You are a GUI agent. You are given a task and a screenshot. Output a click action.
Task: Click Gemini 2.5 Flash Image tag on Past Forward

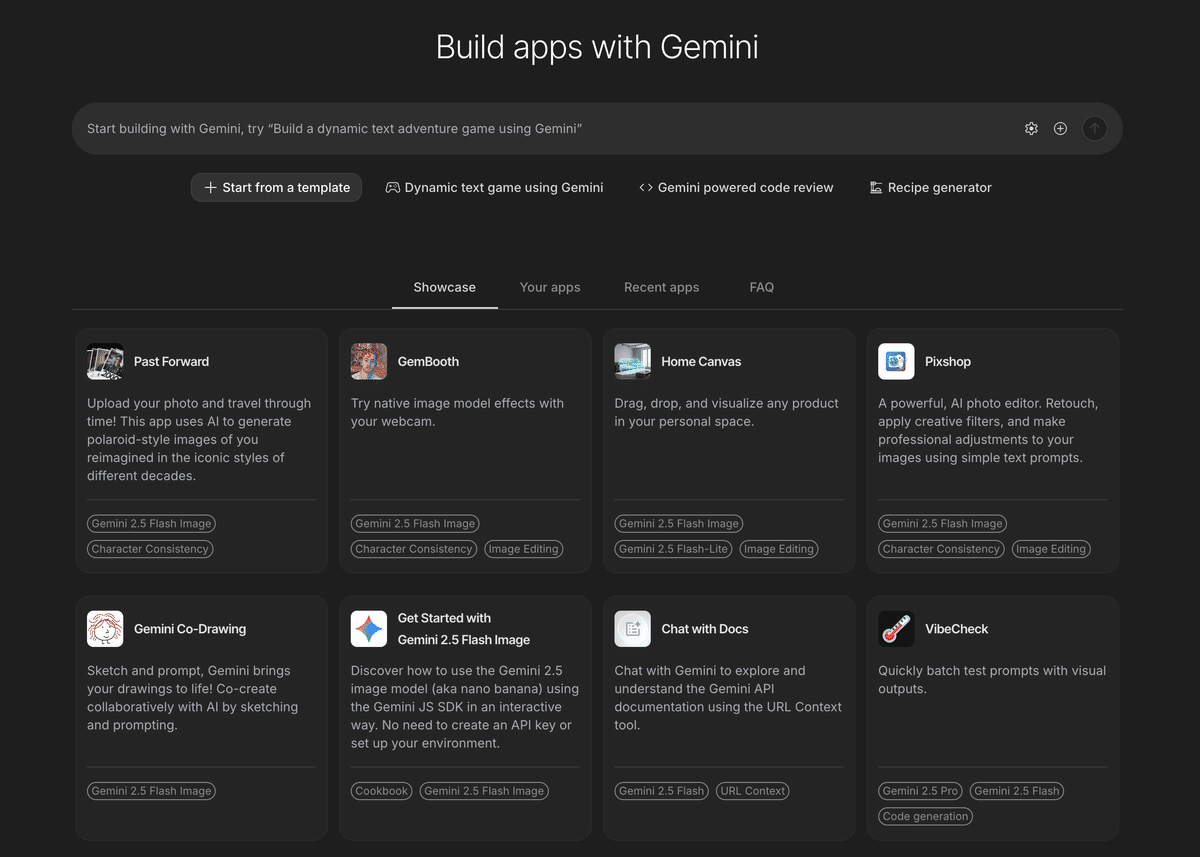click(x=151, y=523)
